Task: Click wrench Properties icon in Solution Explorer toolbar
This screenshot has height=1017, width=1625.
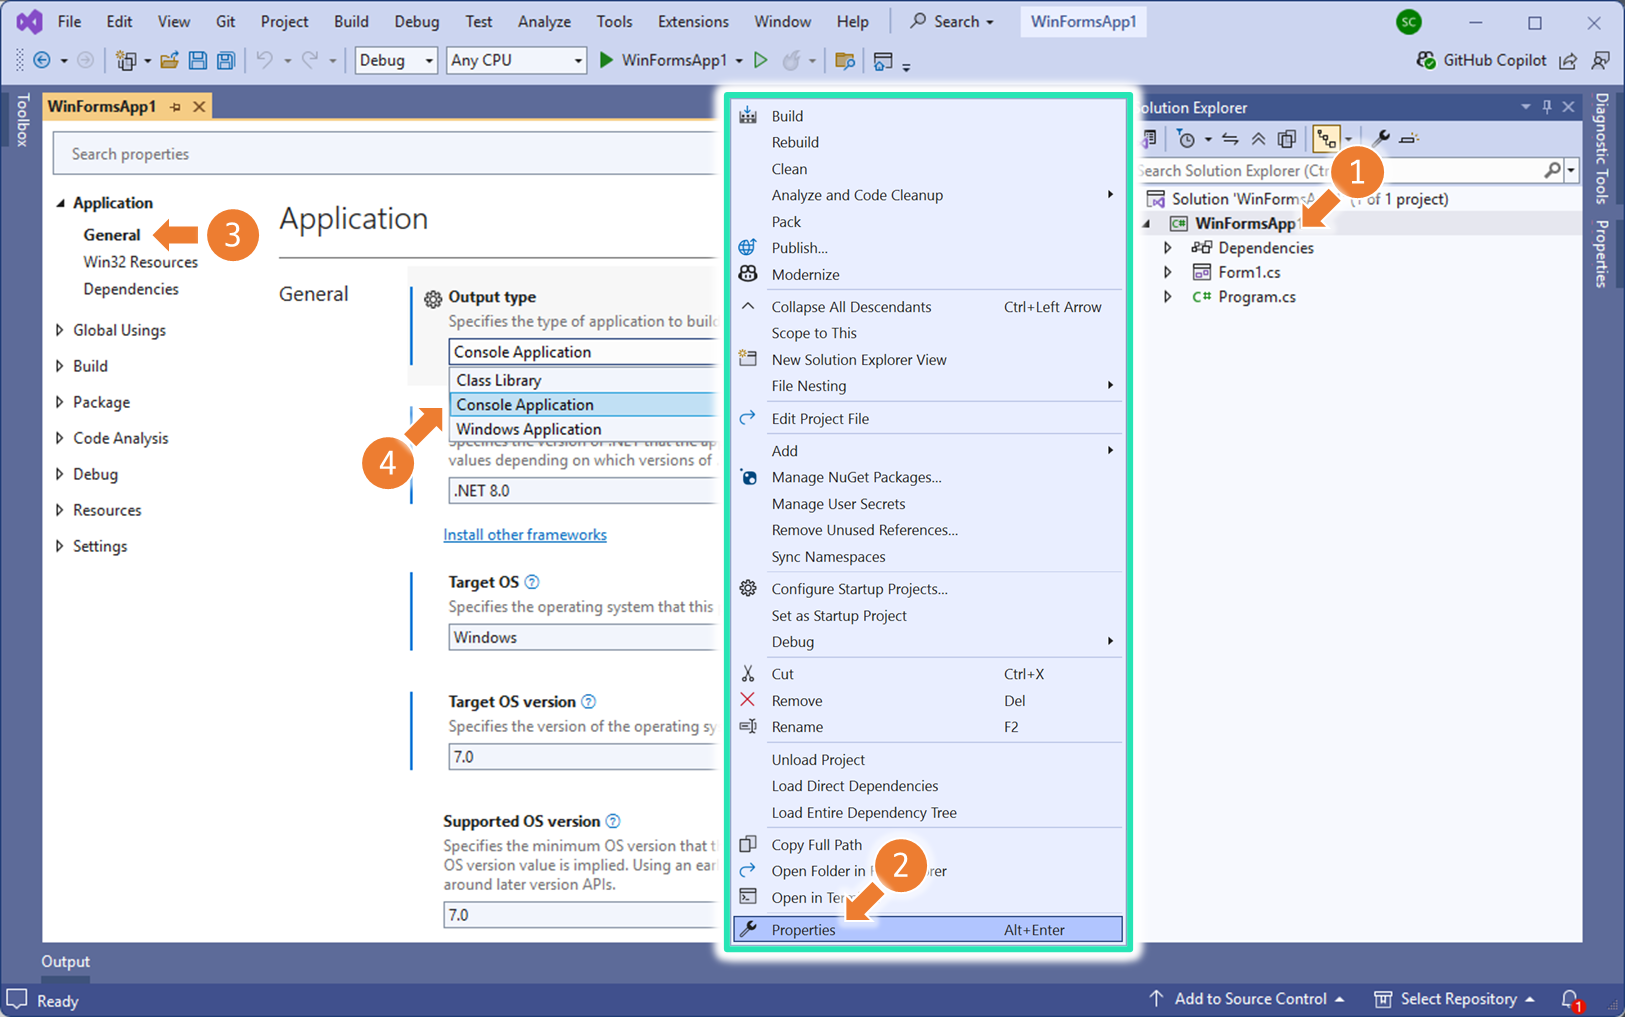Action: 1381,139
